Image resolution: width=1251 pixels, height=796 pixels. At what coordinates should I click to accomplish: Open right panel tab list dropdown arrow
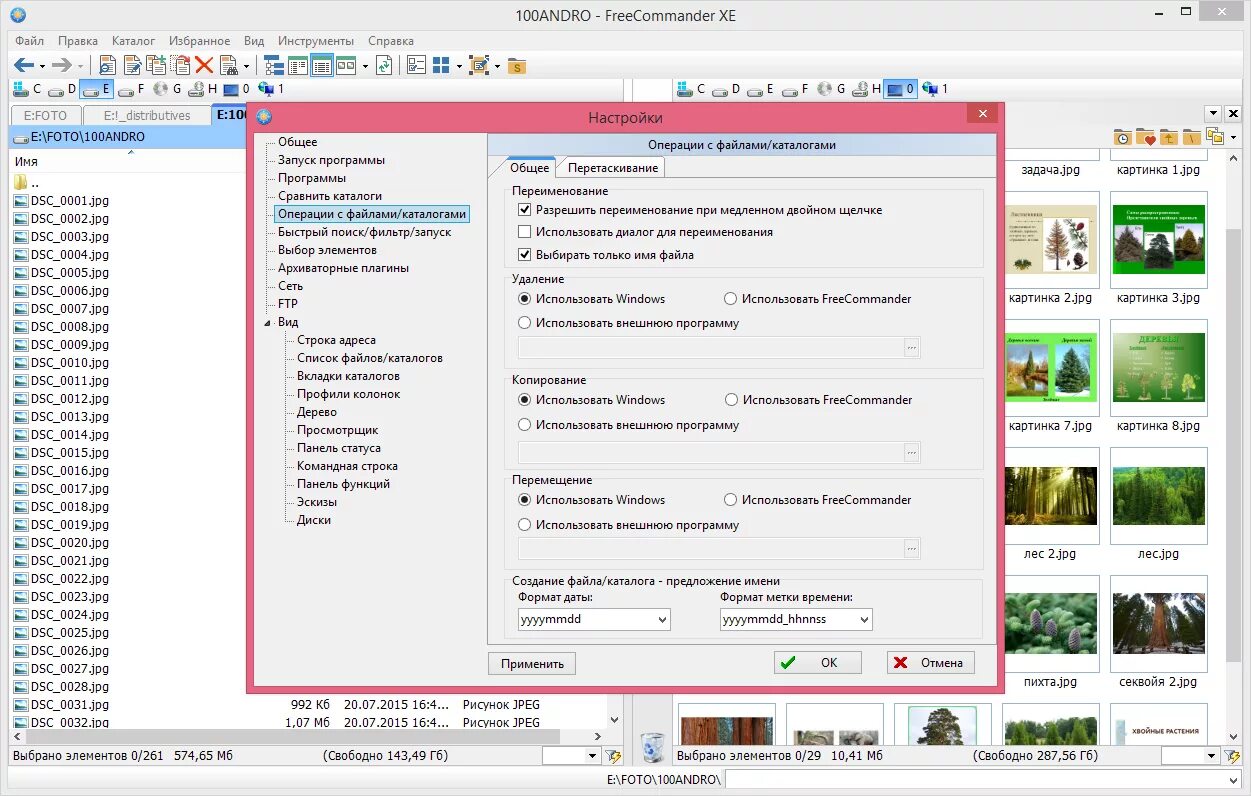(1213, 114)
